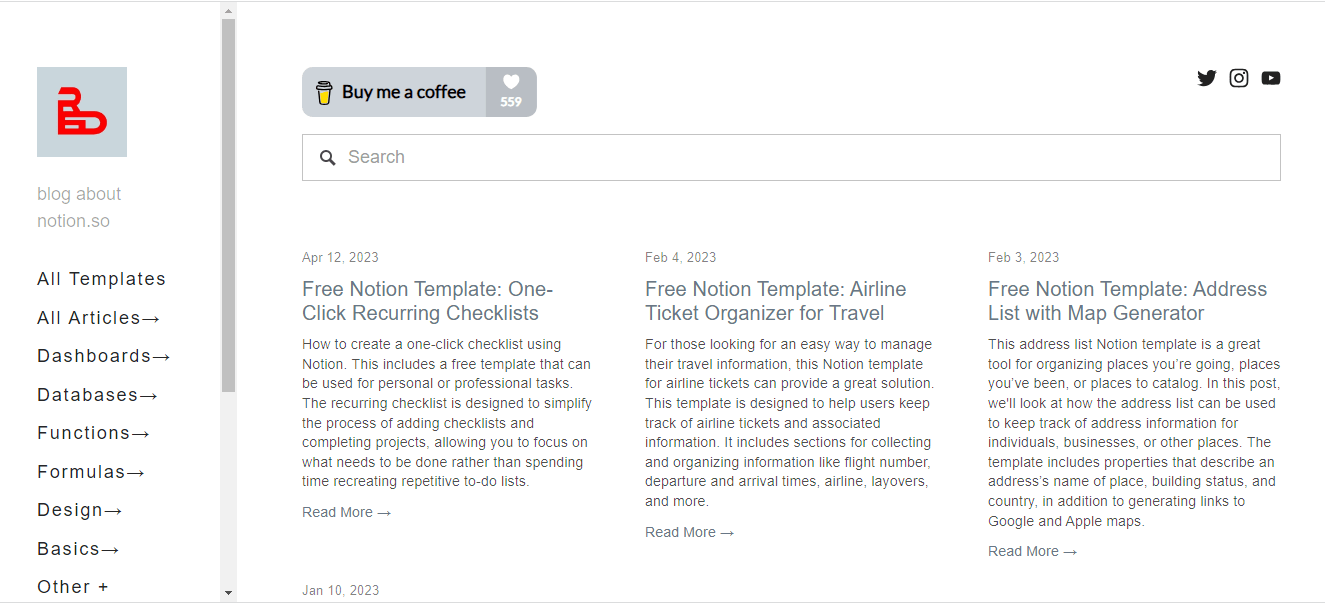Open the Databases→ sidebar item
Screen dimensions: 1325x605
pyautogui.click(x=98, y=395)
